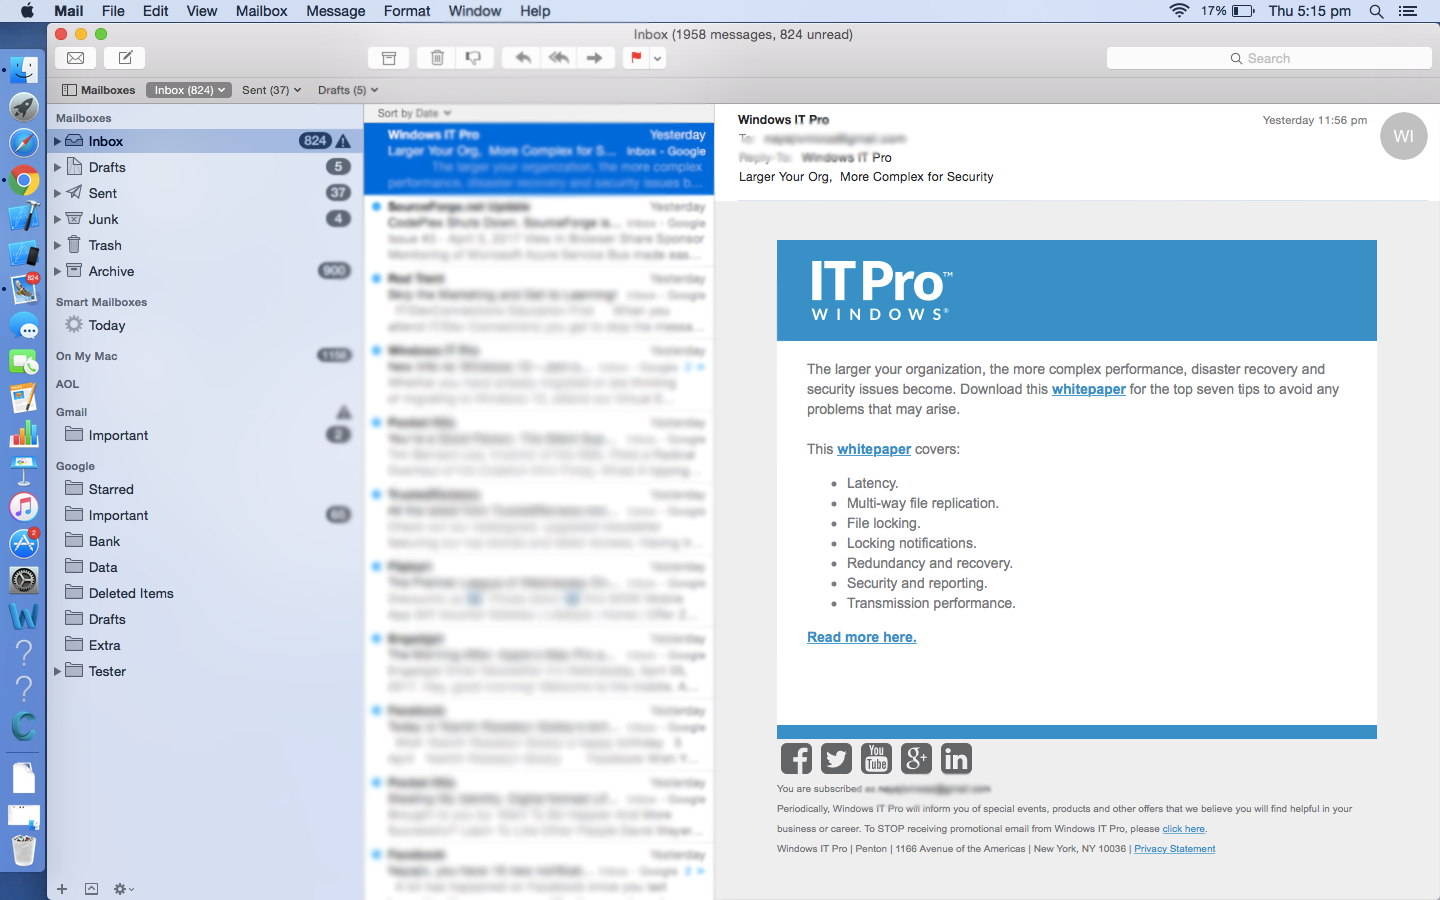Open the View menu
The height and width of the screenshot is (900, 1440).
tap(201, 11)
